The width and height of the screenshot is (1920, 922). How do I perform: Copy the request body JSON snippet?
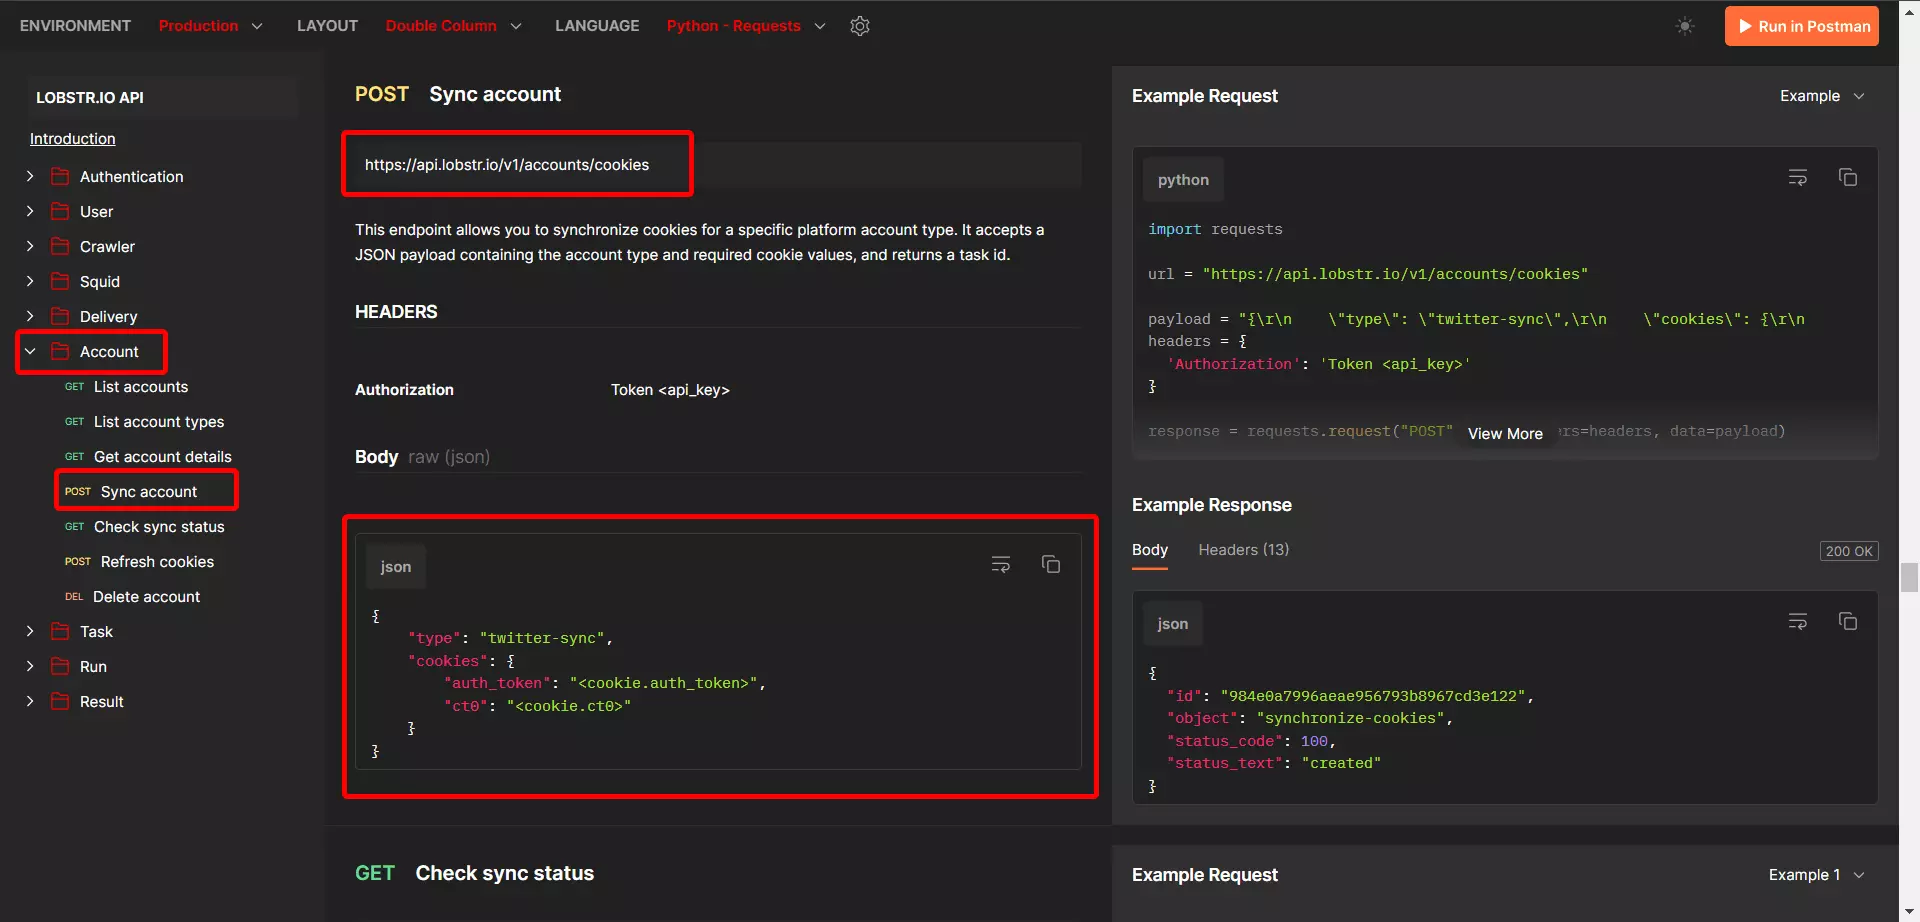click(x=1051, y=563)
